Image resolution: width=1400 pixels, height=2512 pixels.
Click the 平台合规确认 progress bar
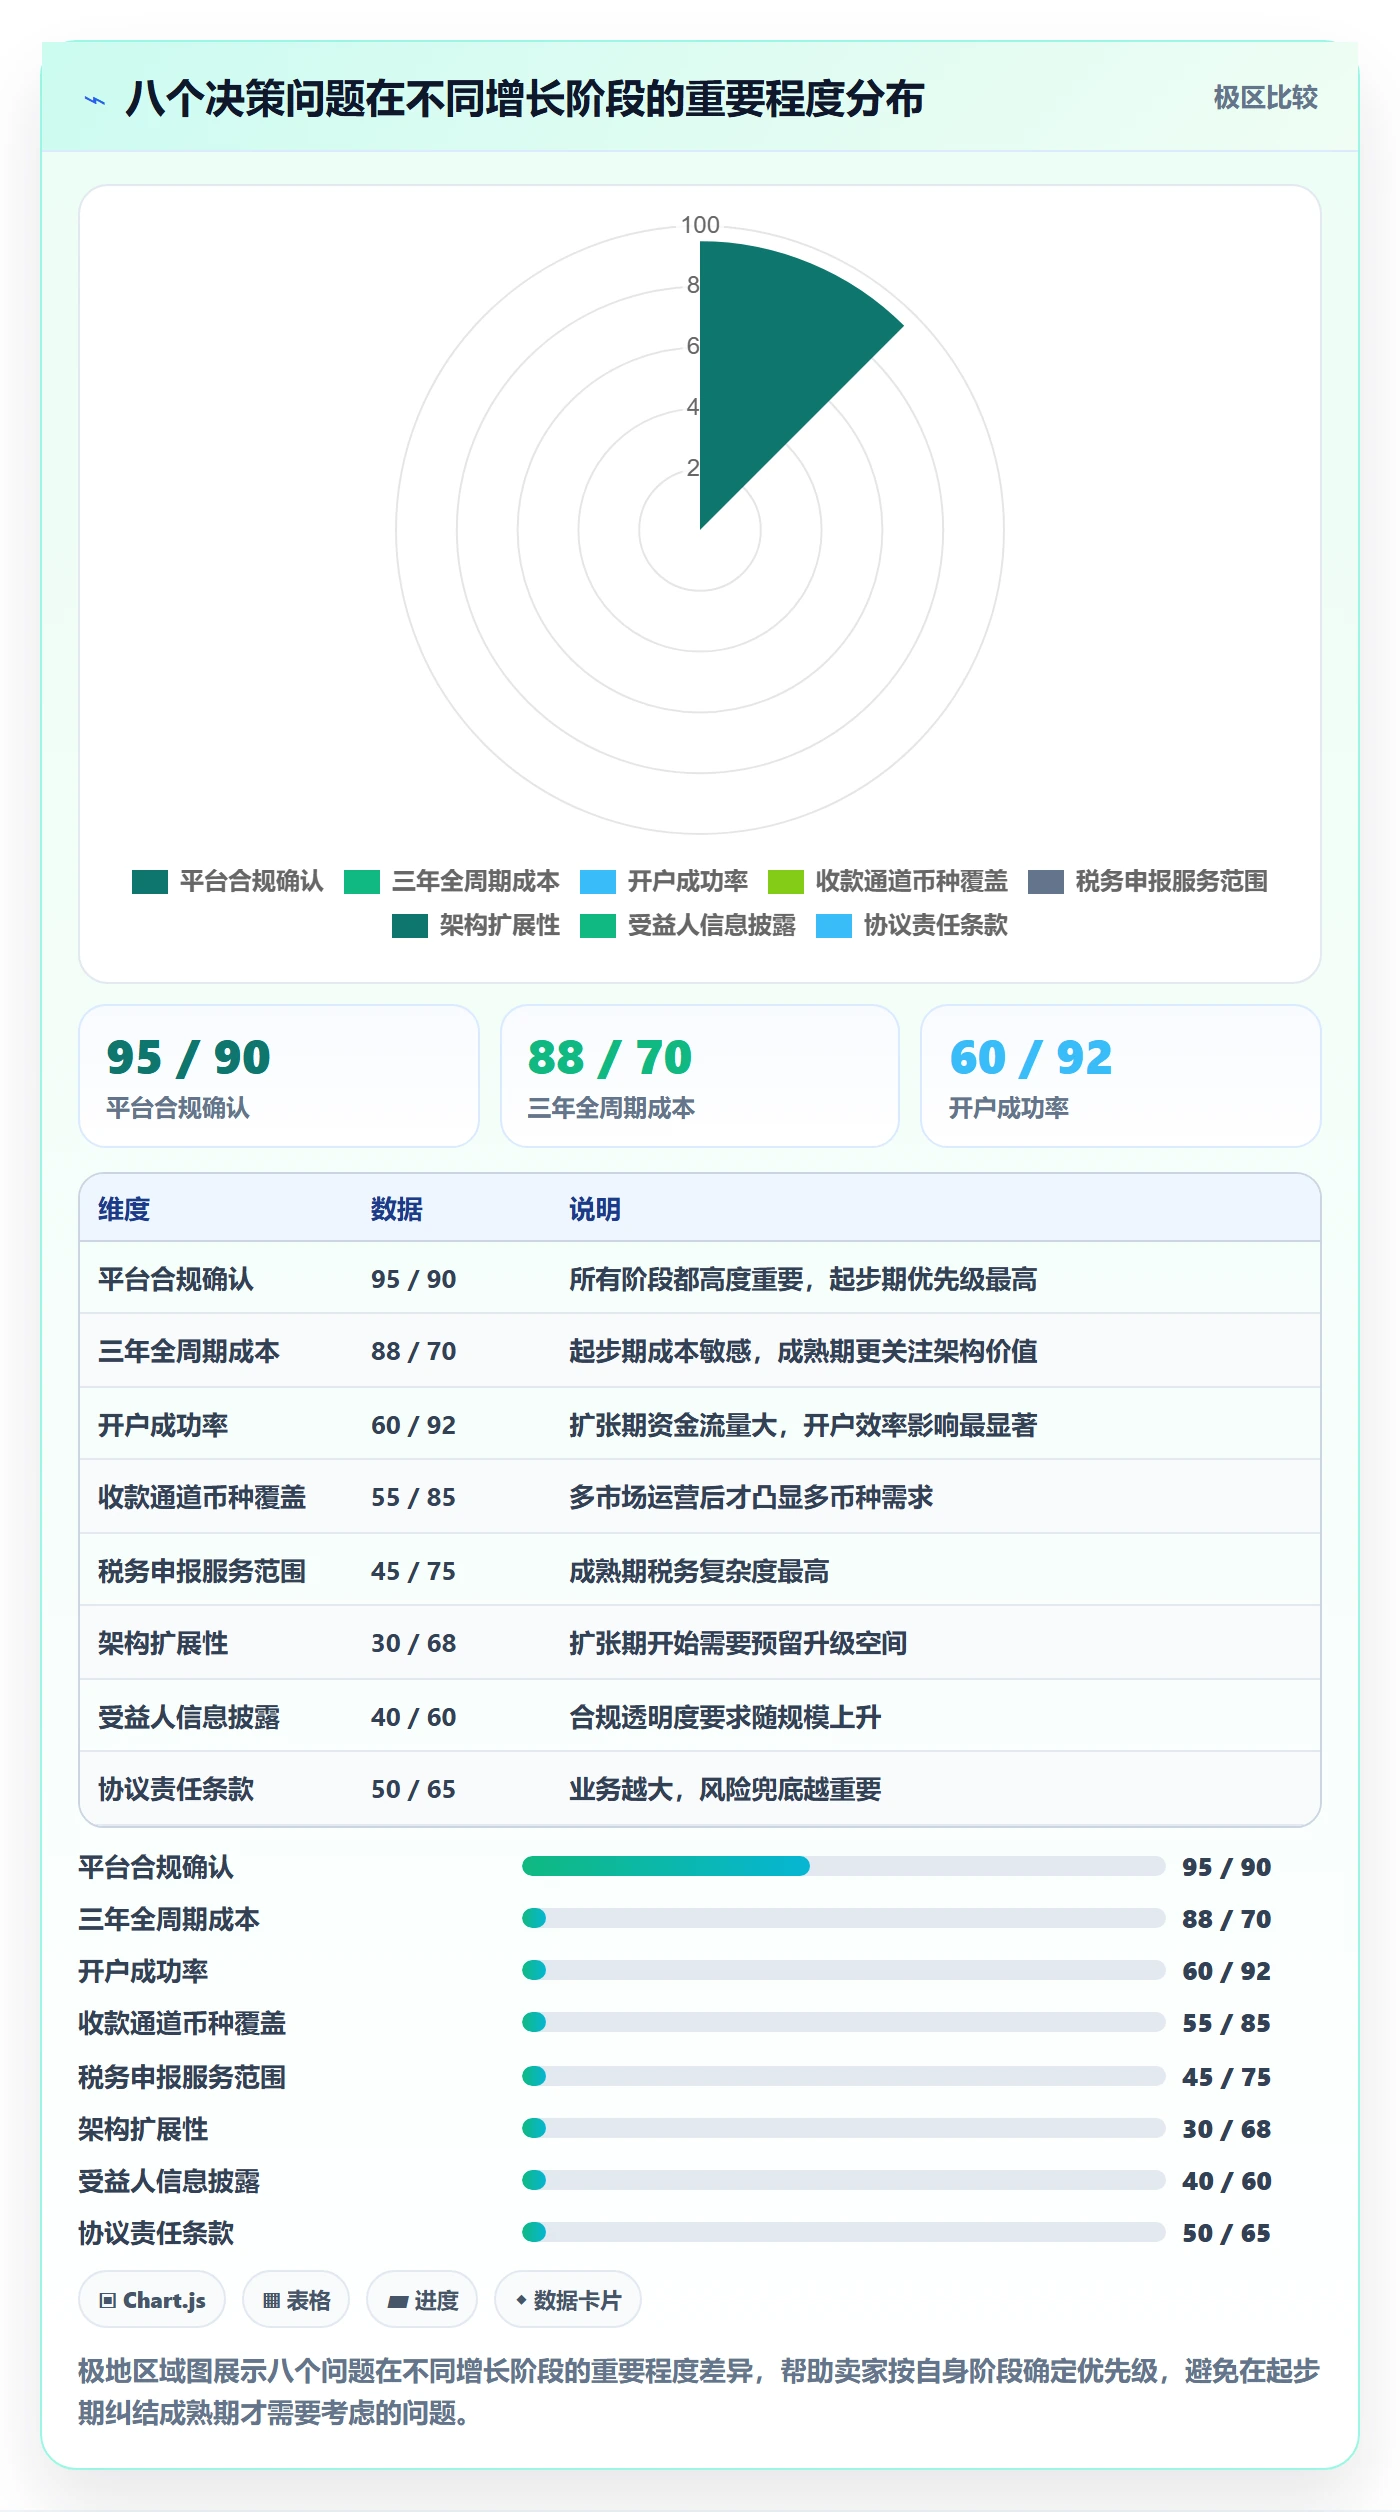[x=843, y=1866]
